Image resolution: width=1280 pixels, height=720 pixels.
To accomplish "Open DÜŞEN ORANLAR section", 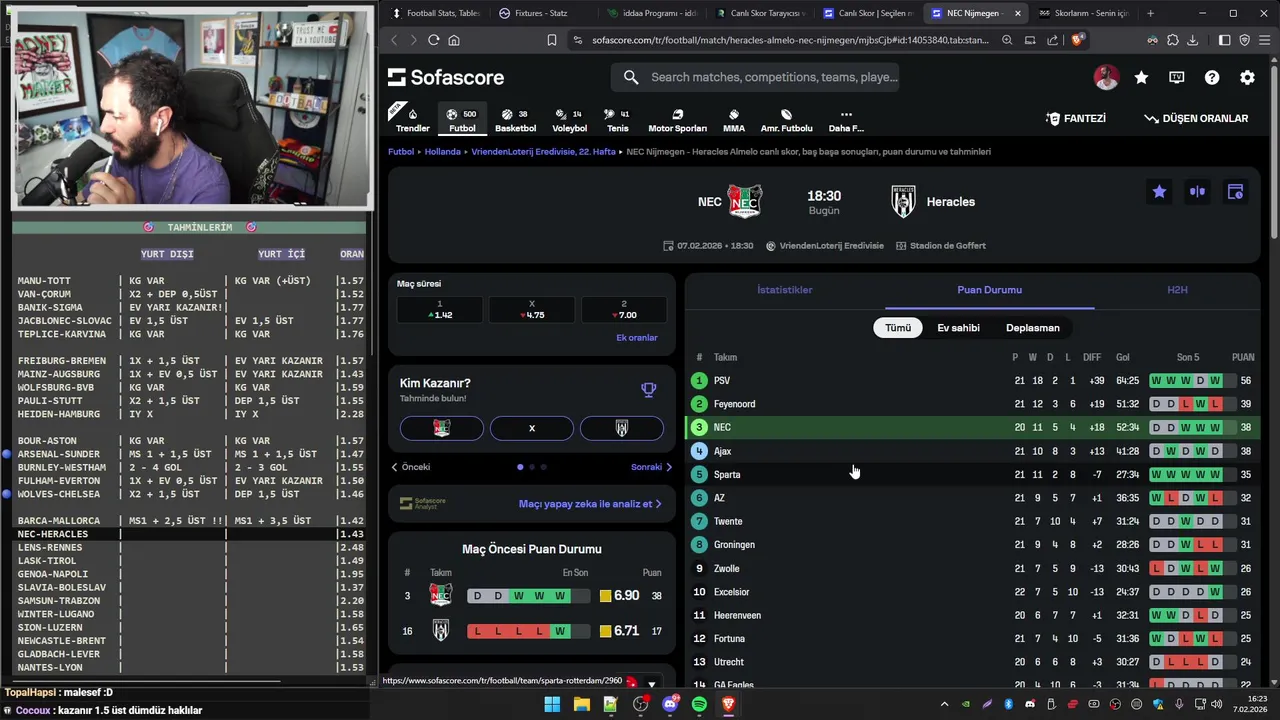I will 1196,118.
